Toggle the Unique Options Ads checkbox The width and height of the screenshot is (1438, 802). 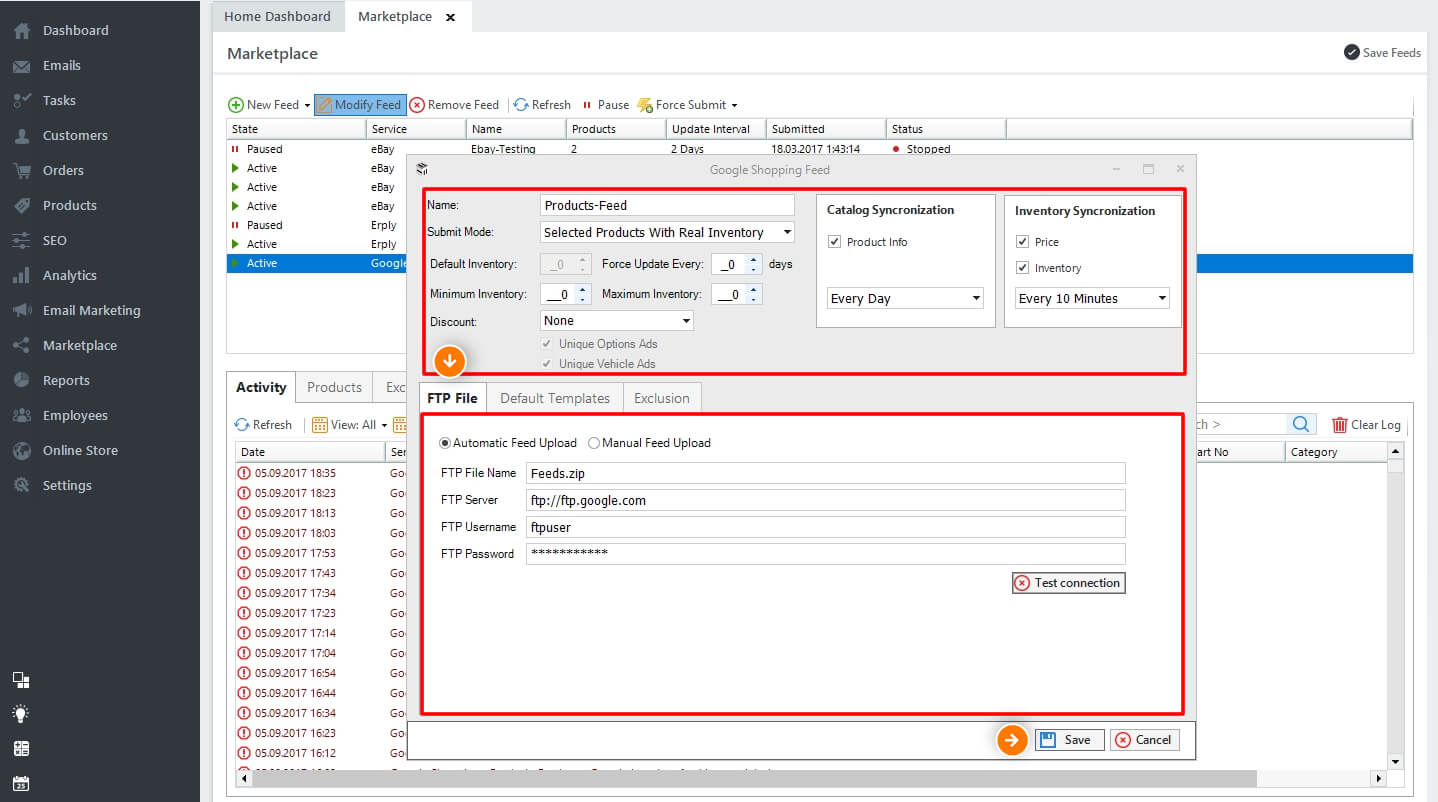(546, 344)
